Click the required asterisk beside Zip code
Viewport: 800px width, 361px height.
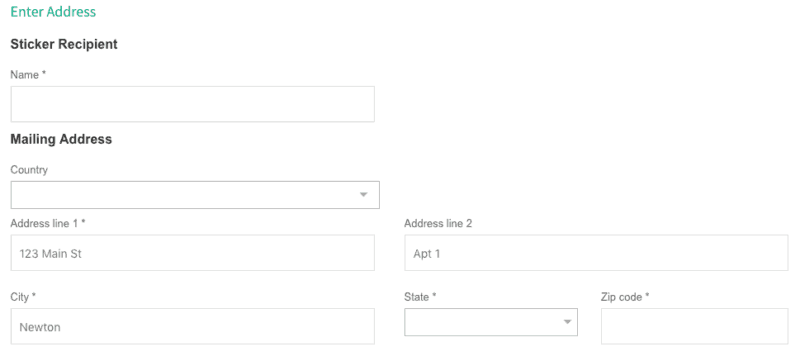coord(647,295)
